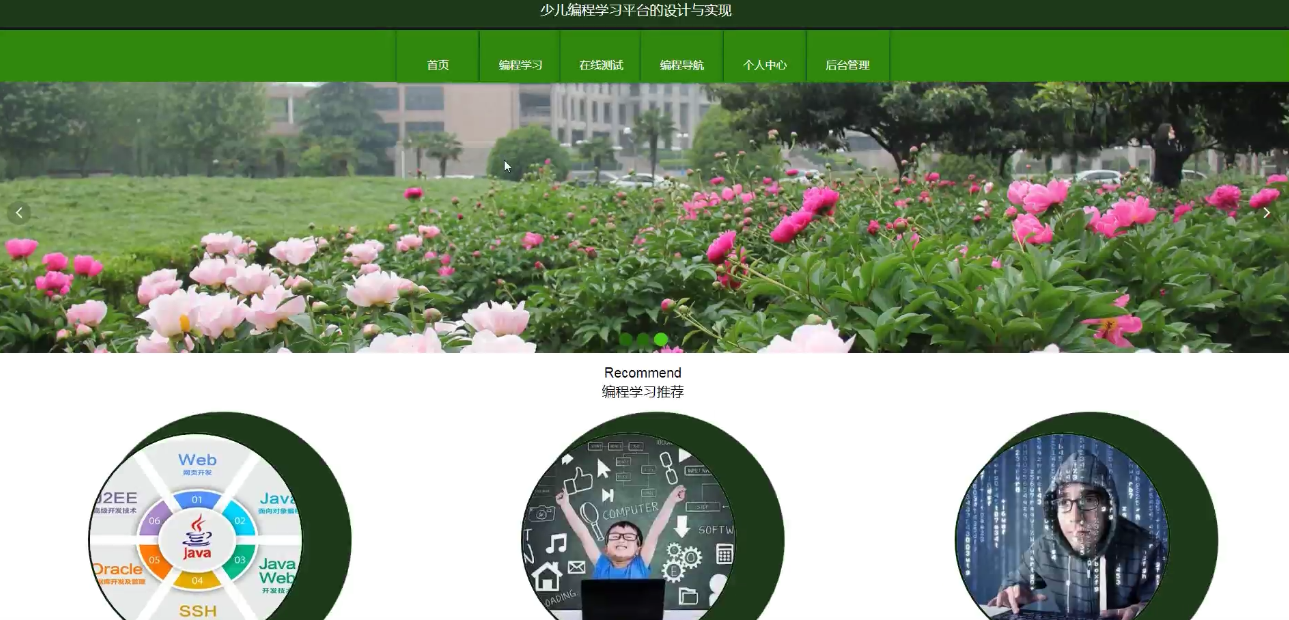Select 编程导航 in the navigation bar
This screenshot has width=1289, height=620.
(682, 65)
